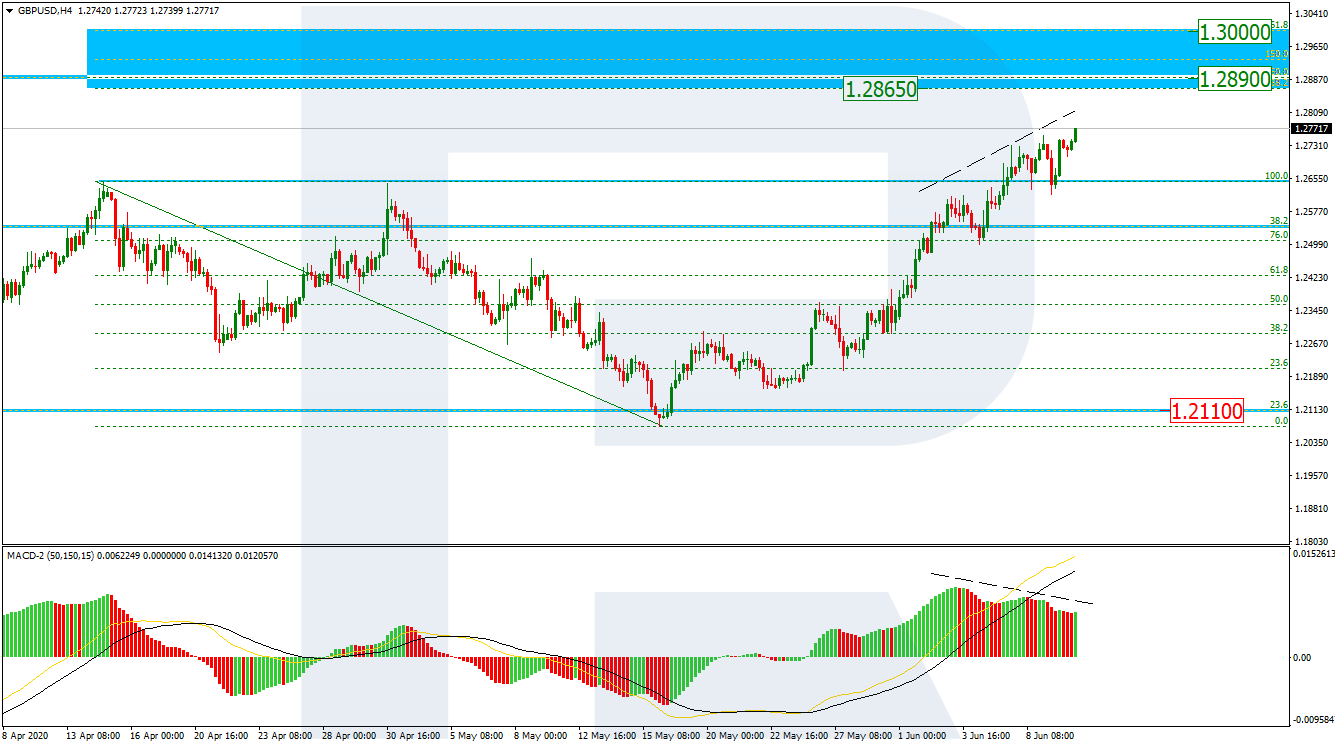The width and height of the screenshot is (1335, 747).
Task: Select the MACD-2 (50,150,15) indicator label
Action: click(50, 555)
